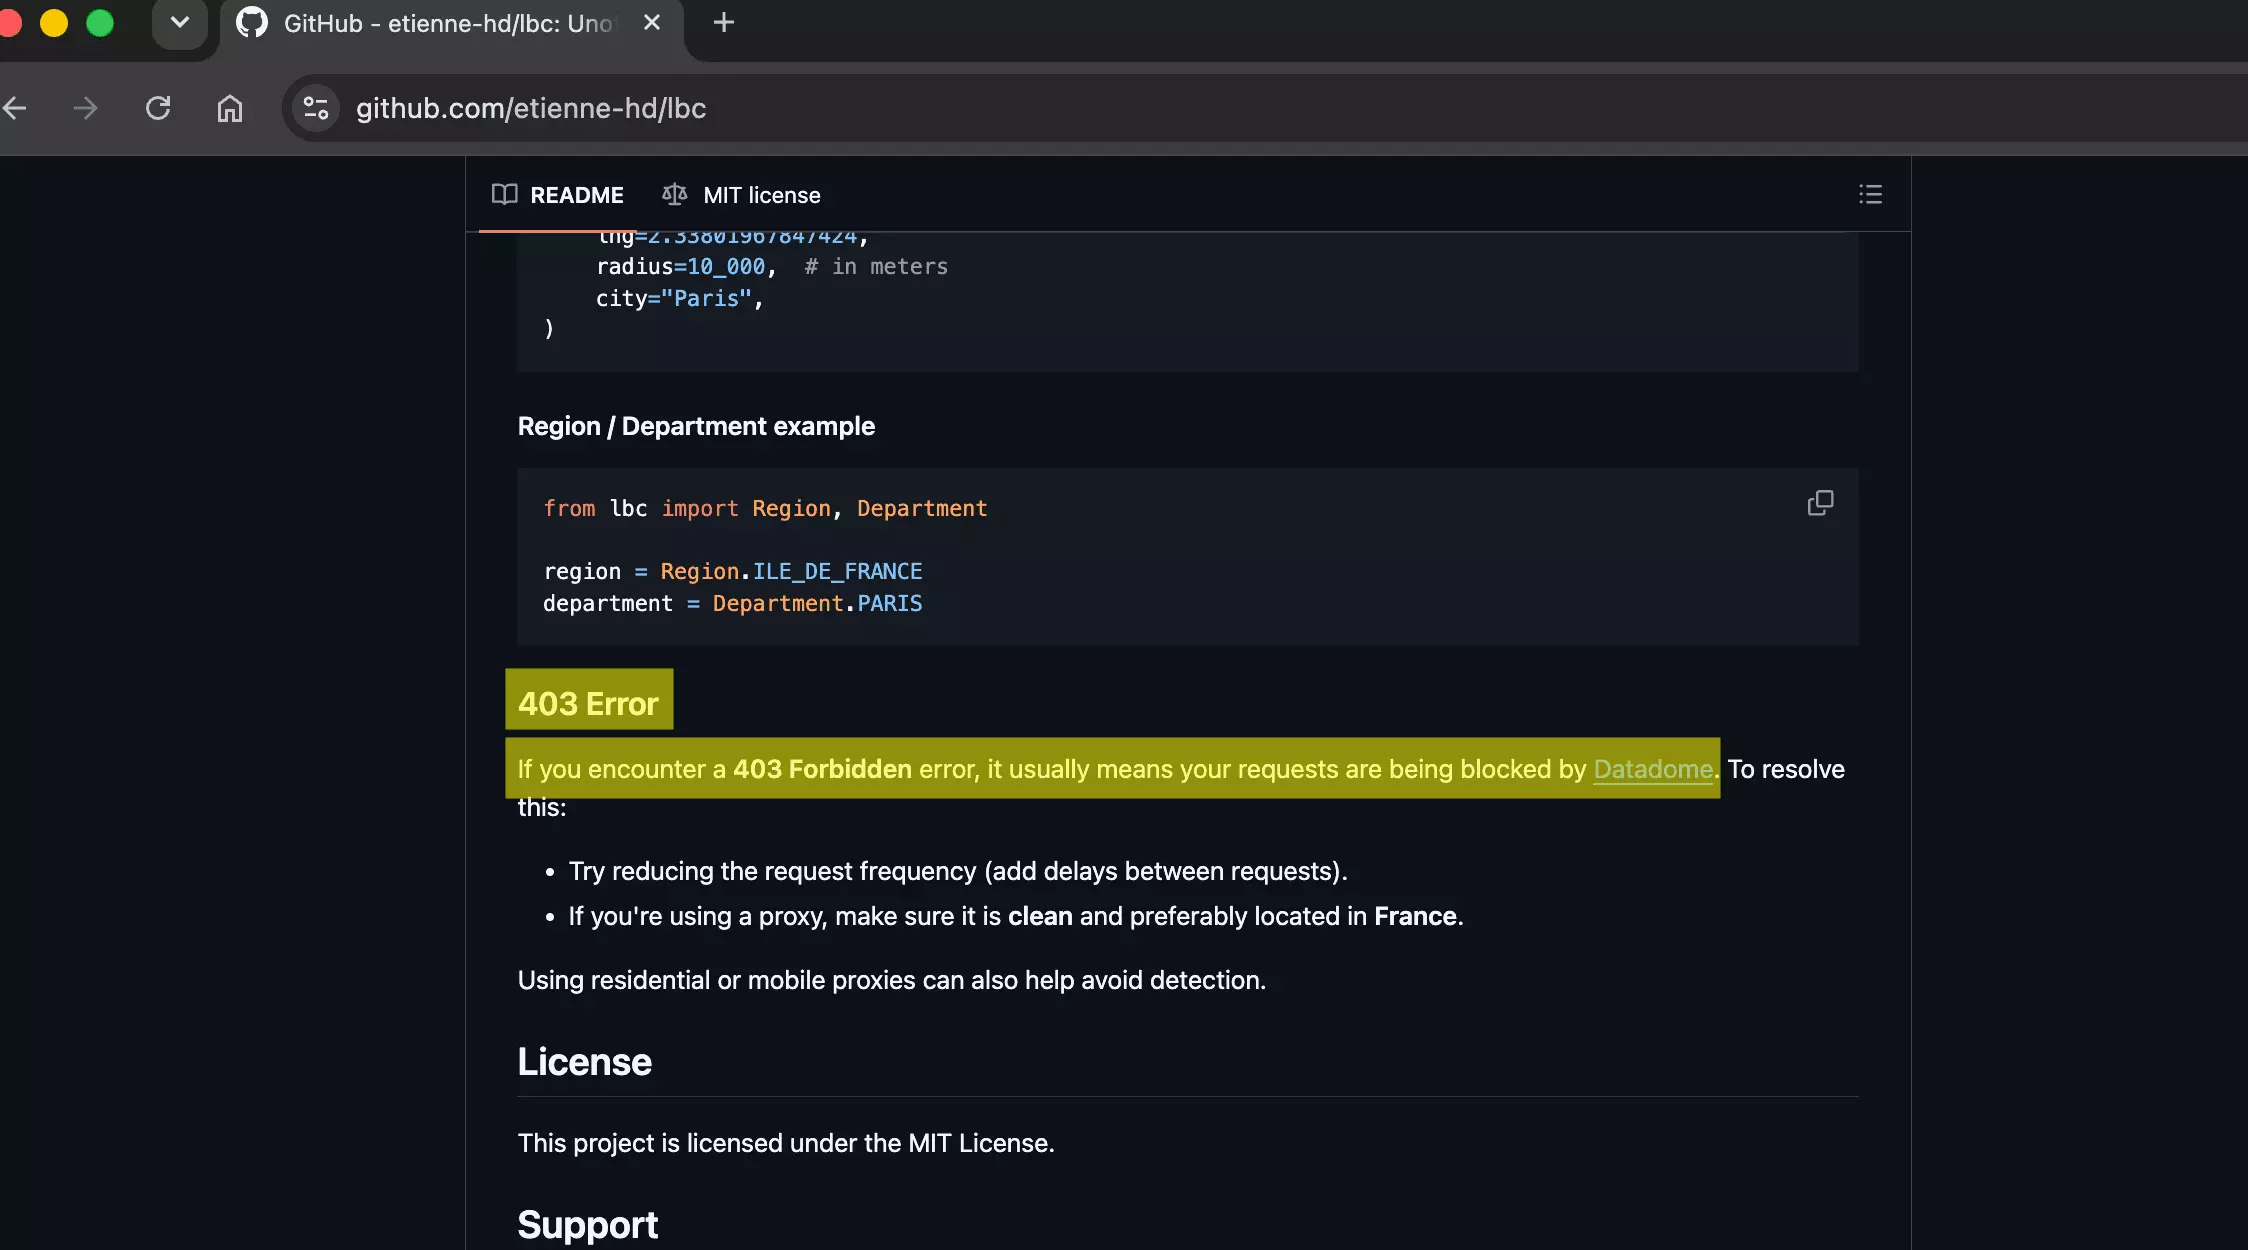Click the 403 Error heading
The width and height of the screenshot is (2248, 1250).
point(588,704)
